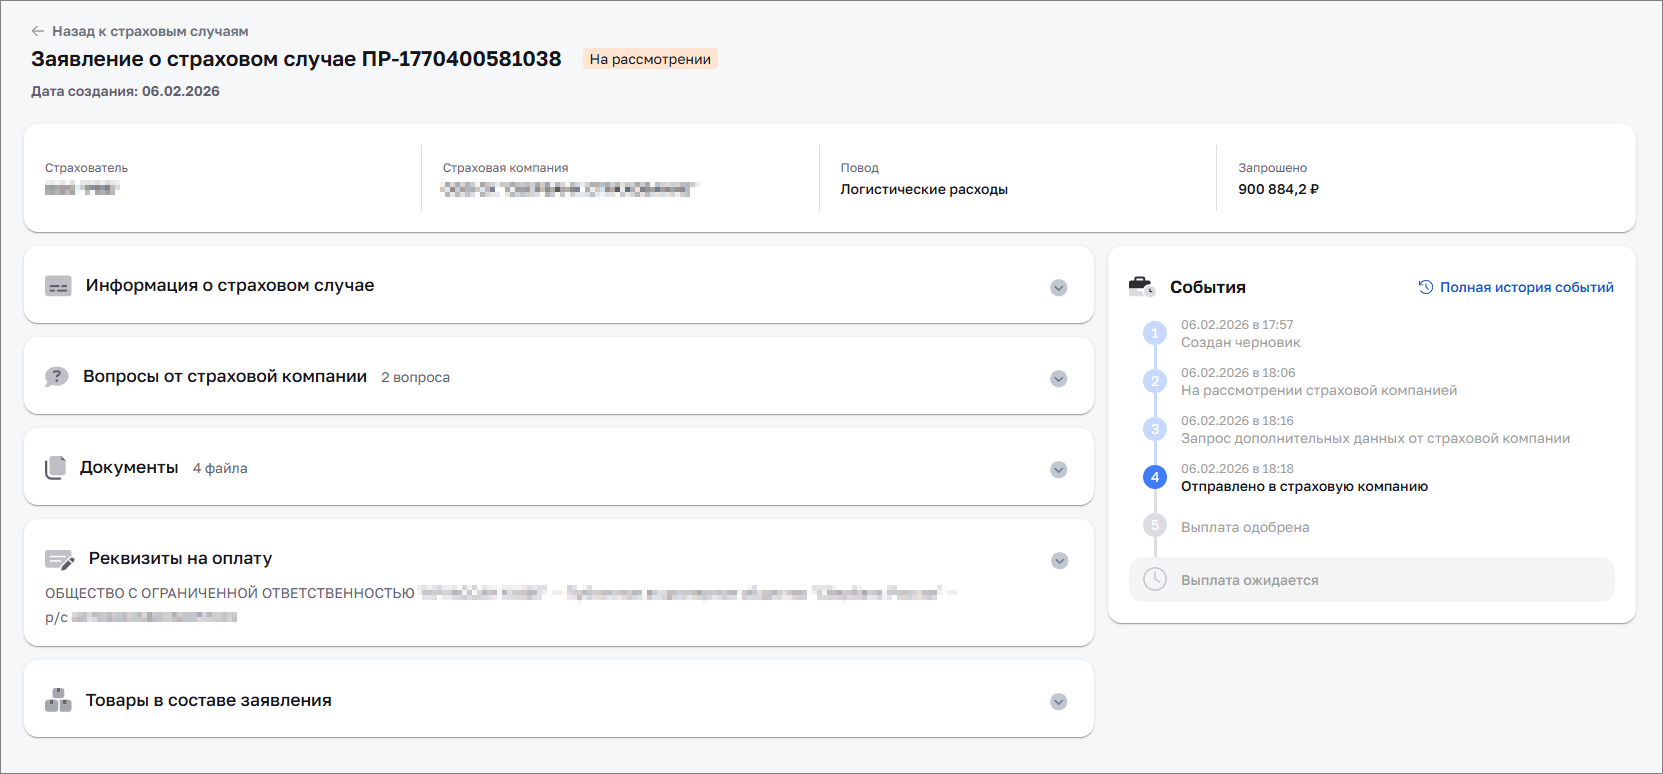Expand Товары в составе заявления chevron

point(1058,702)
